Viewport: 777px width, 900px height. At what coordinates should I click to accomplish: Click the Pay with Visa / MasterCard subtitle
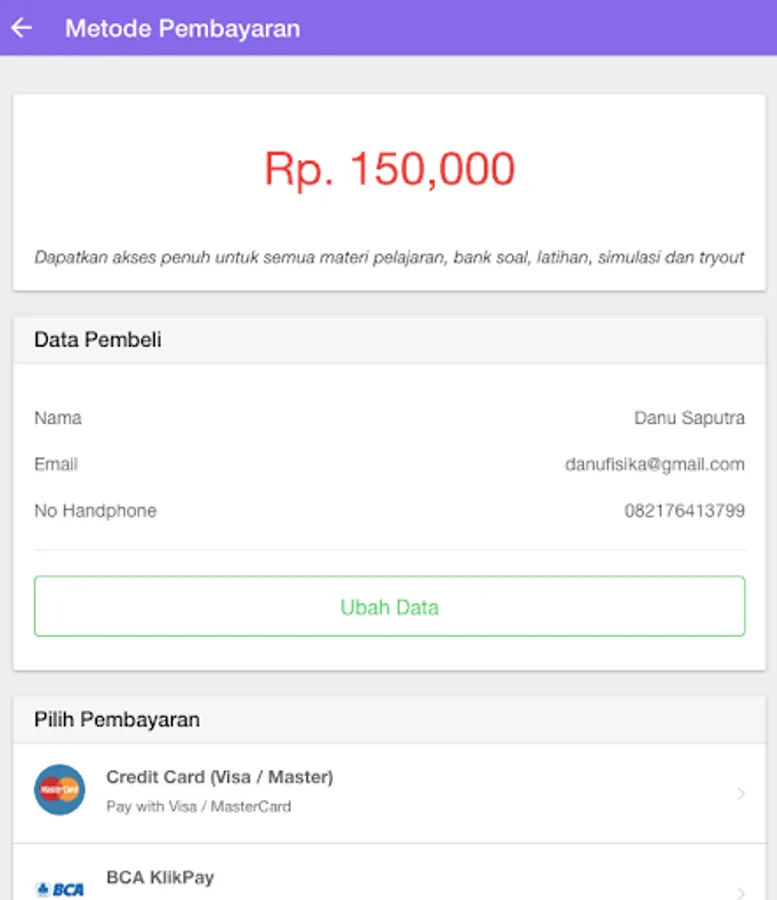click(x=198, y=806)
